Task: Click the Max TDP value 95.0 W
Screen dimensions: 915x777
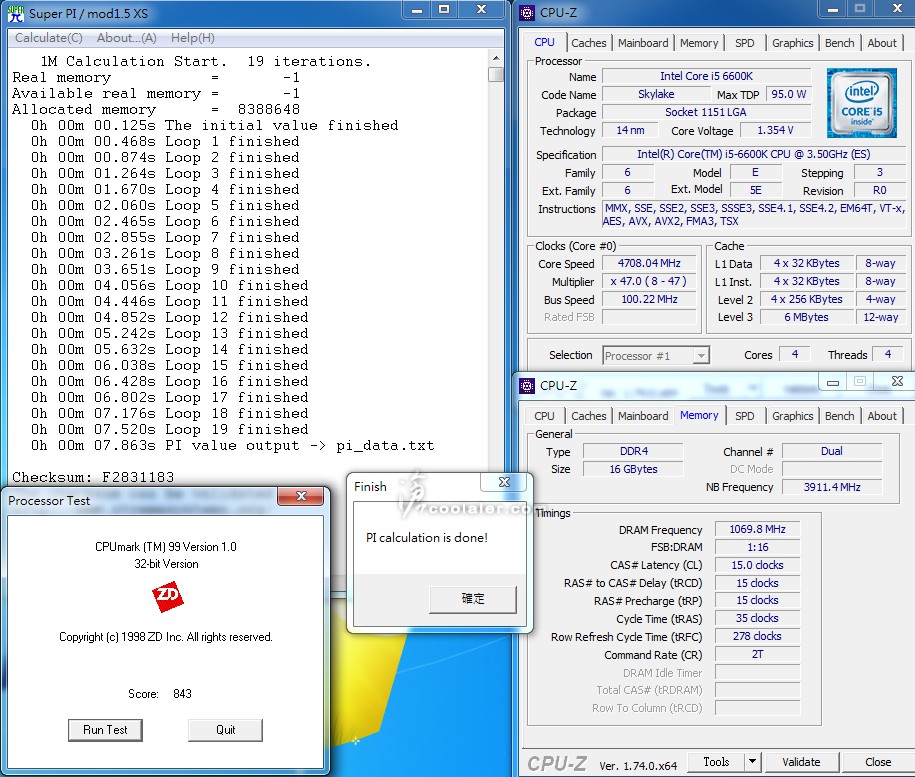Action: (x=788, y=94)
